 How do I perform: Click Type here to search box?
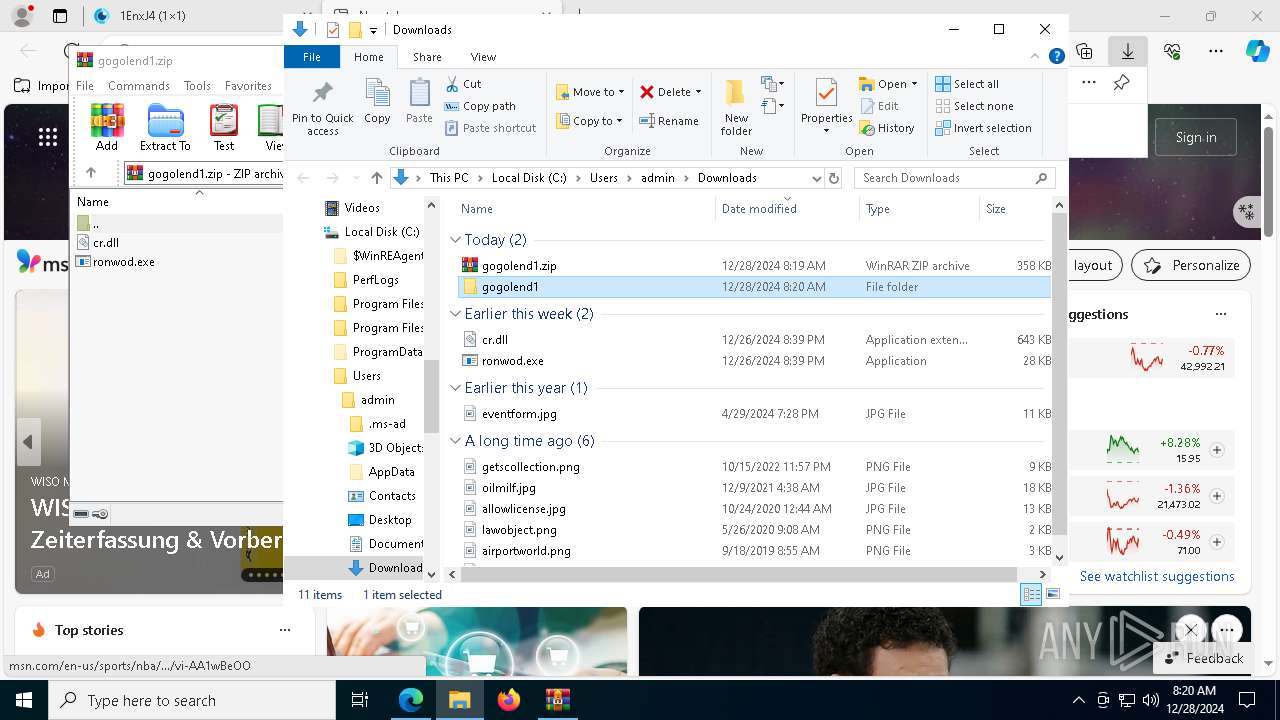pos(192,700)
